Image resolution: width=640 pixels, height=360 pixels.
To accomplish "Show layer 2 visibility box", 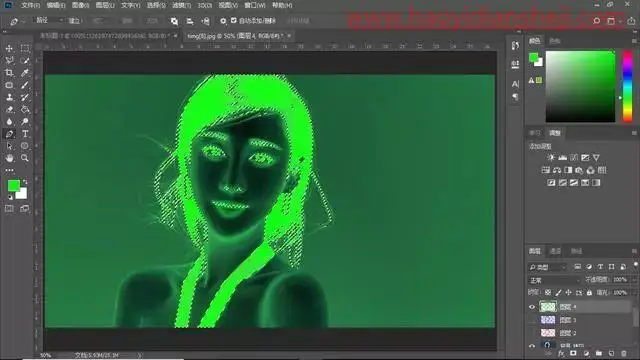I will pos(532,333).
